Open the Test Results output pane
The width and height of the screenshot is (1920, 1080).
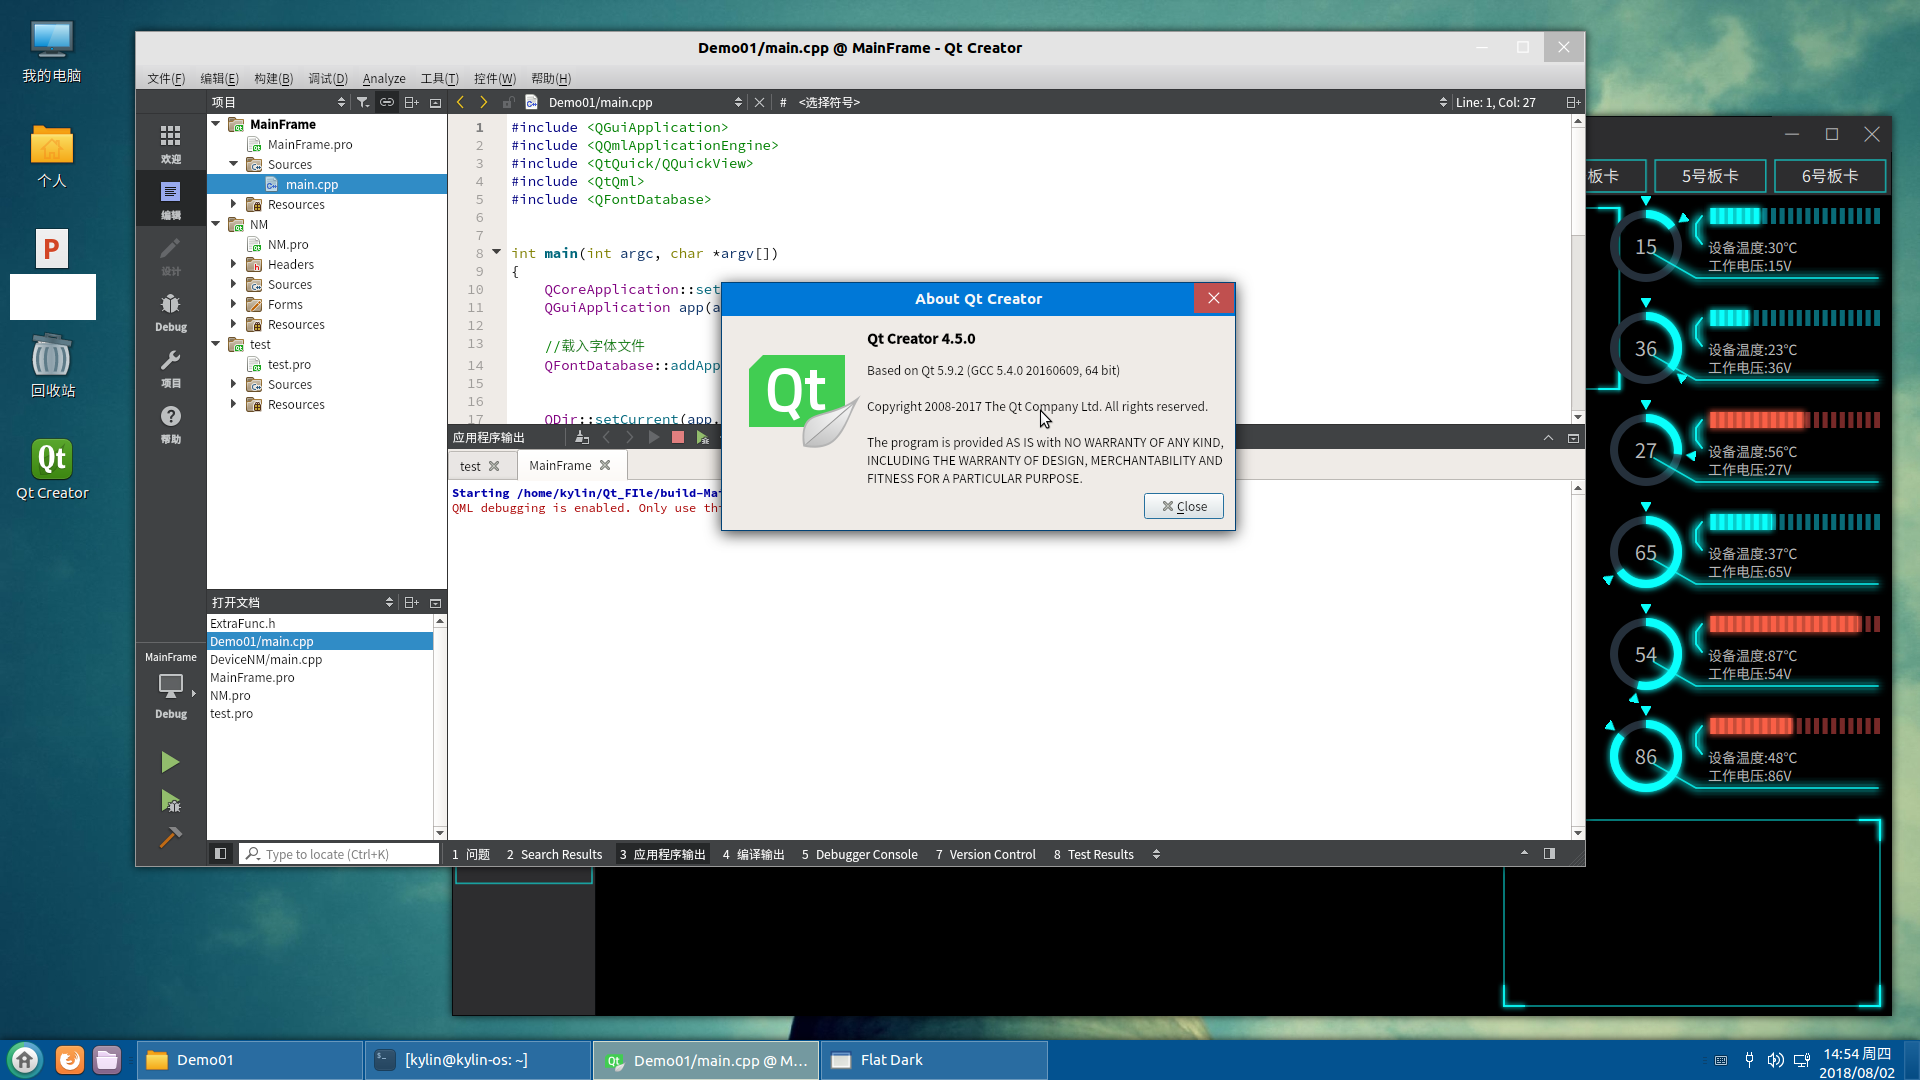1093,854
